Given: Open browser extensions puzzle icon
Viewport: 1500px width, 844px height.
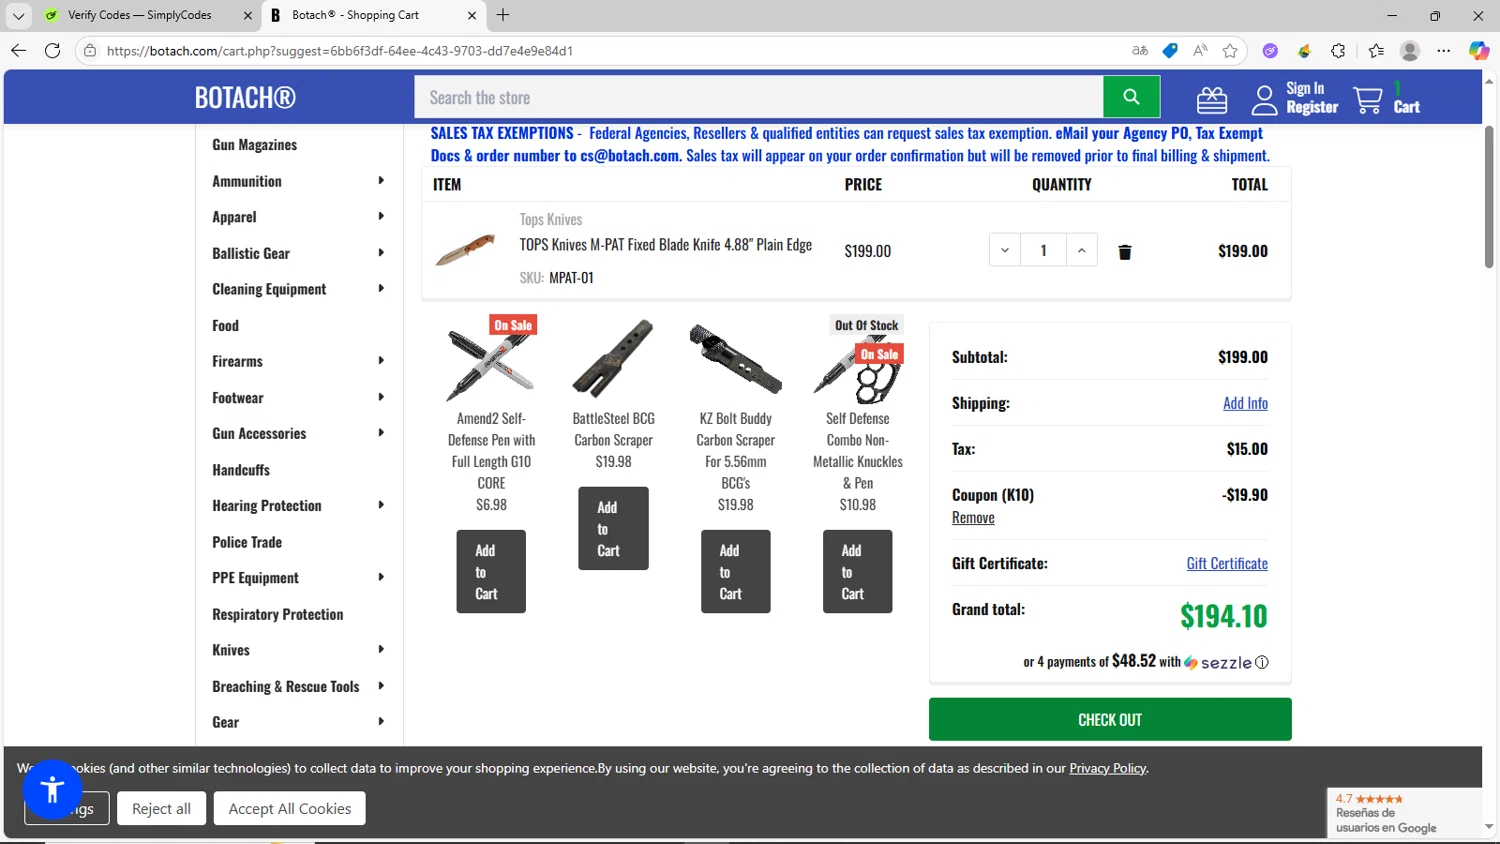Looking at the screenshot, I should (1338, 51).
